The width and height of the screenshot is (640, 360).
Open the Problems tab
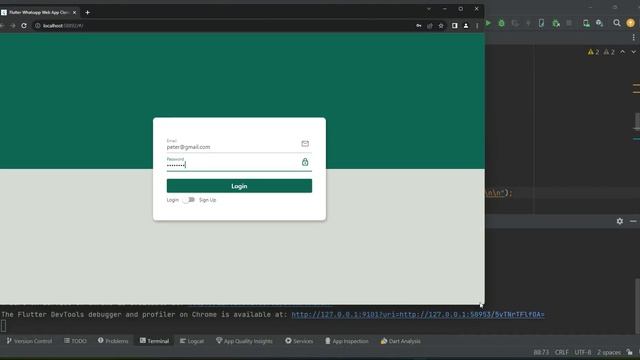coord(113,341)
